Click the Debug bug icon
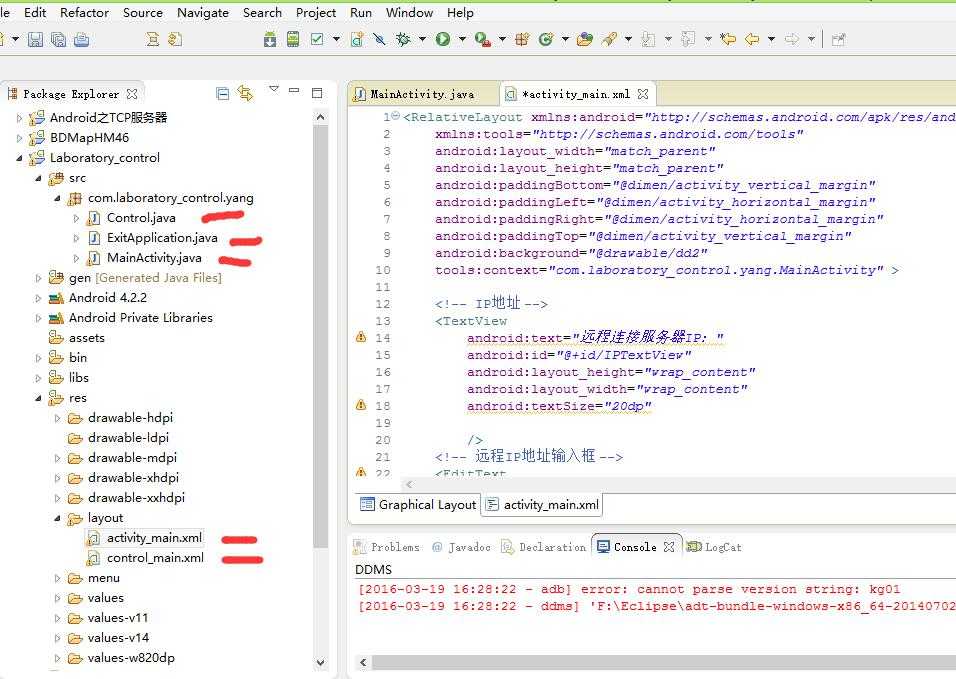956x679 pixels. 403,40
